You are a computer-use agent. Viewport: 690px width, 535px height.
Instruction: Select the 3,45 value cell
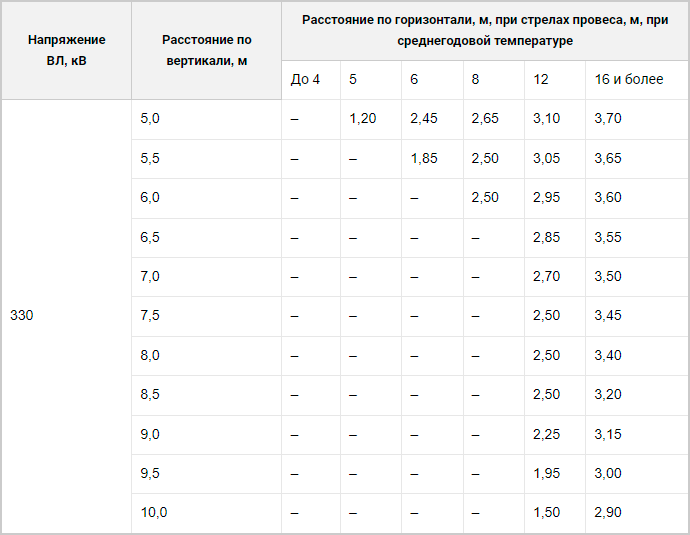tap(637, 316)
